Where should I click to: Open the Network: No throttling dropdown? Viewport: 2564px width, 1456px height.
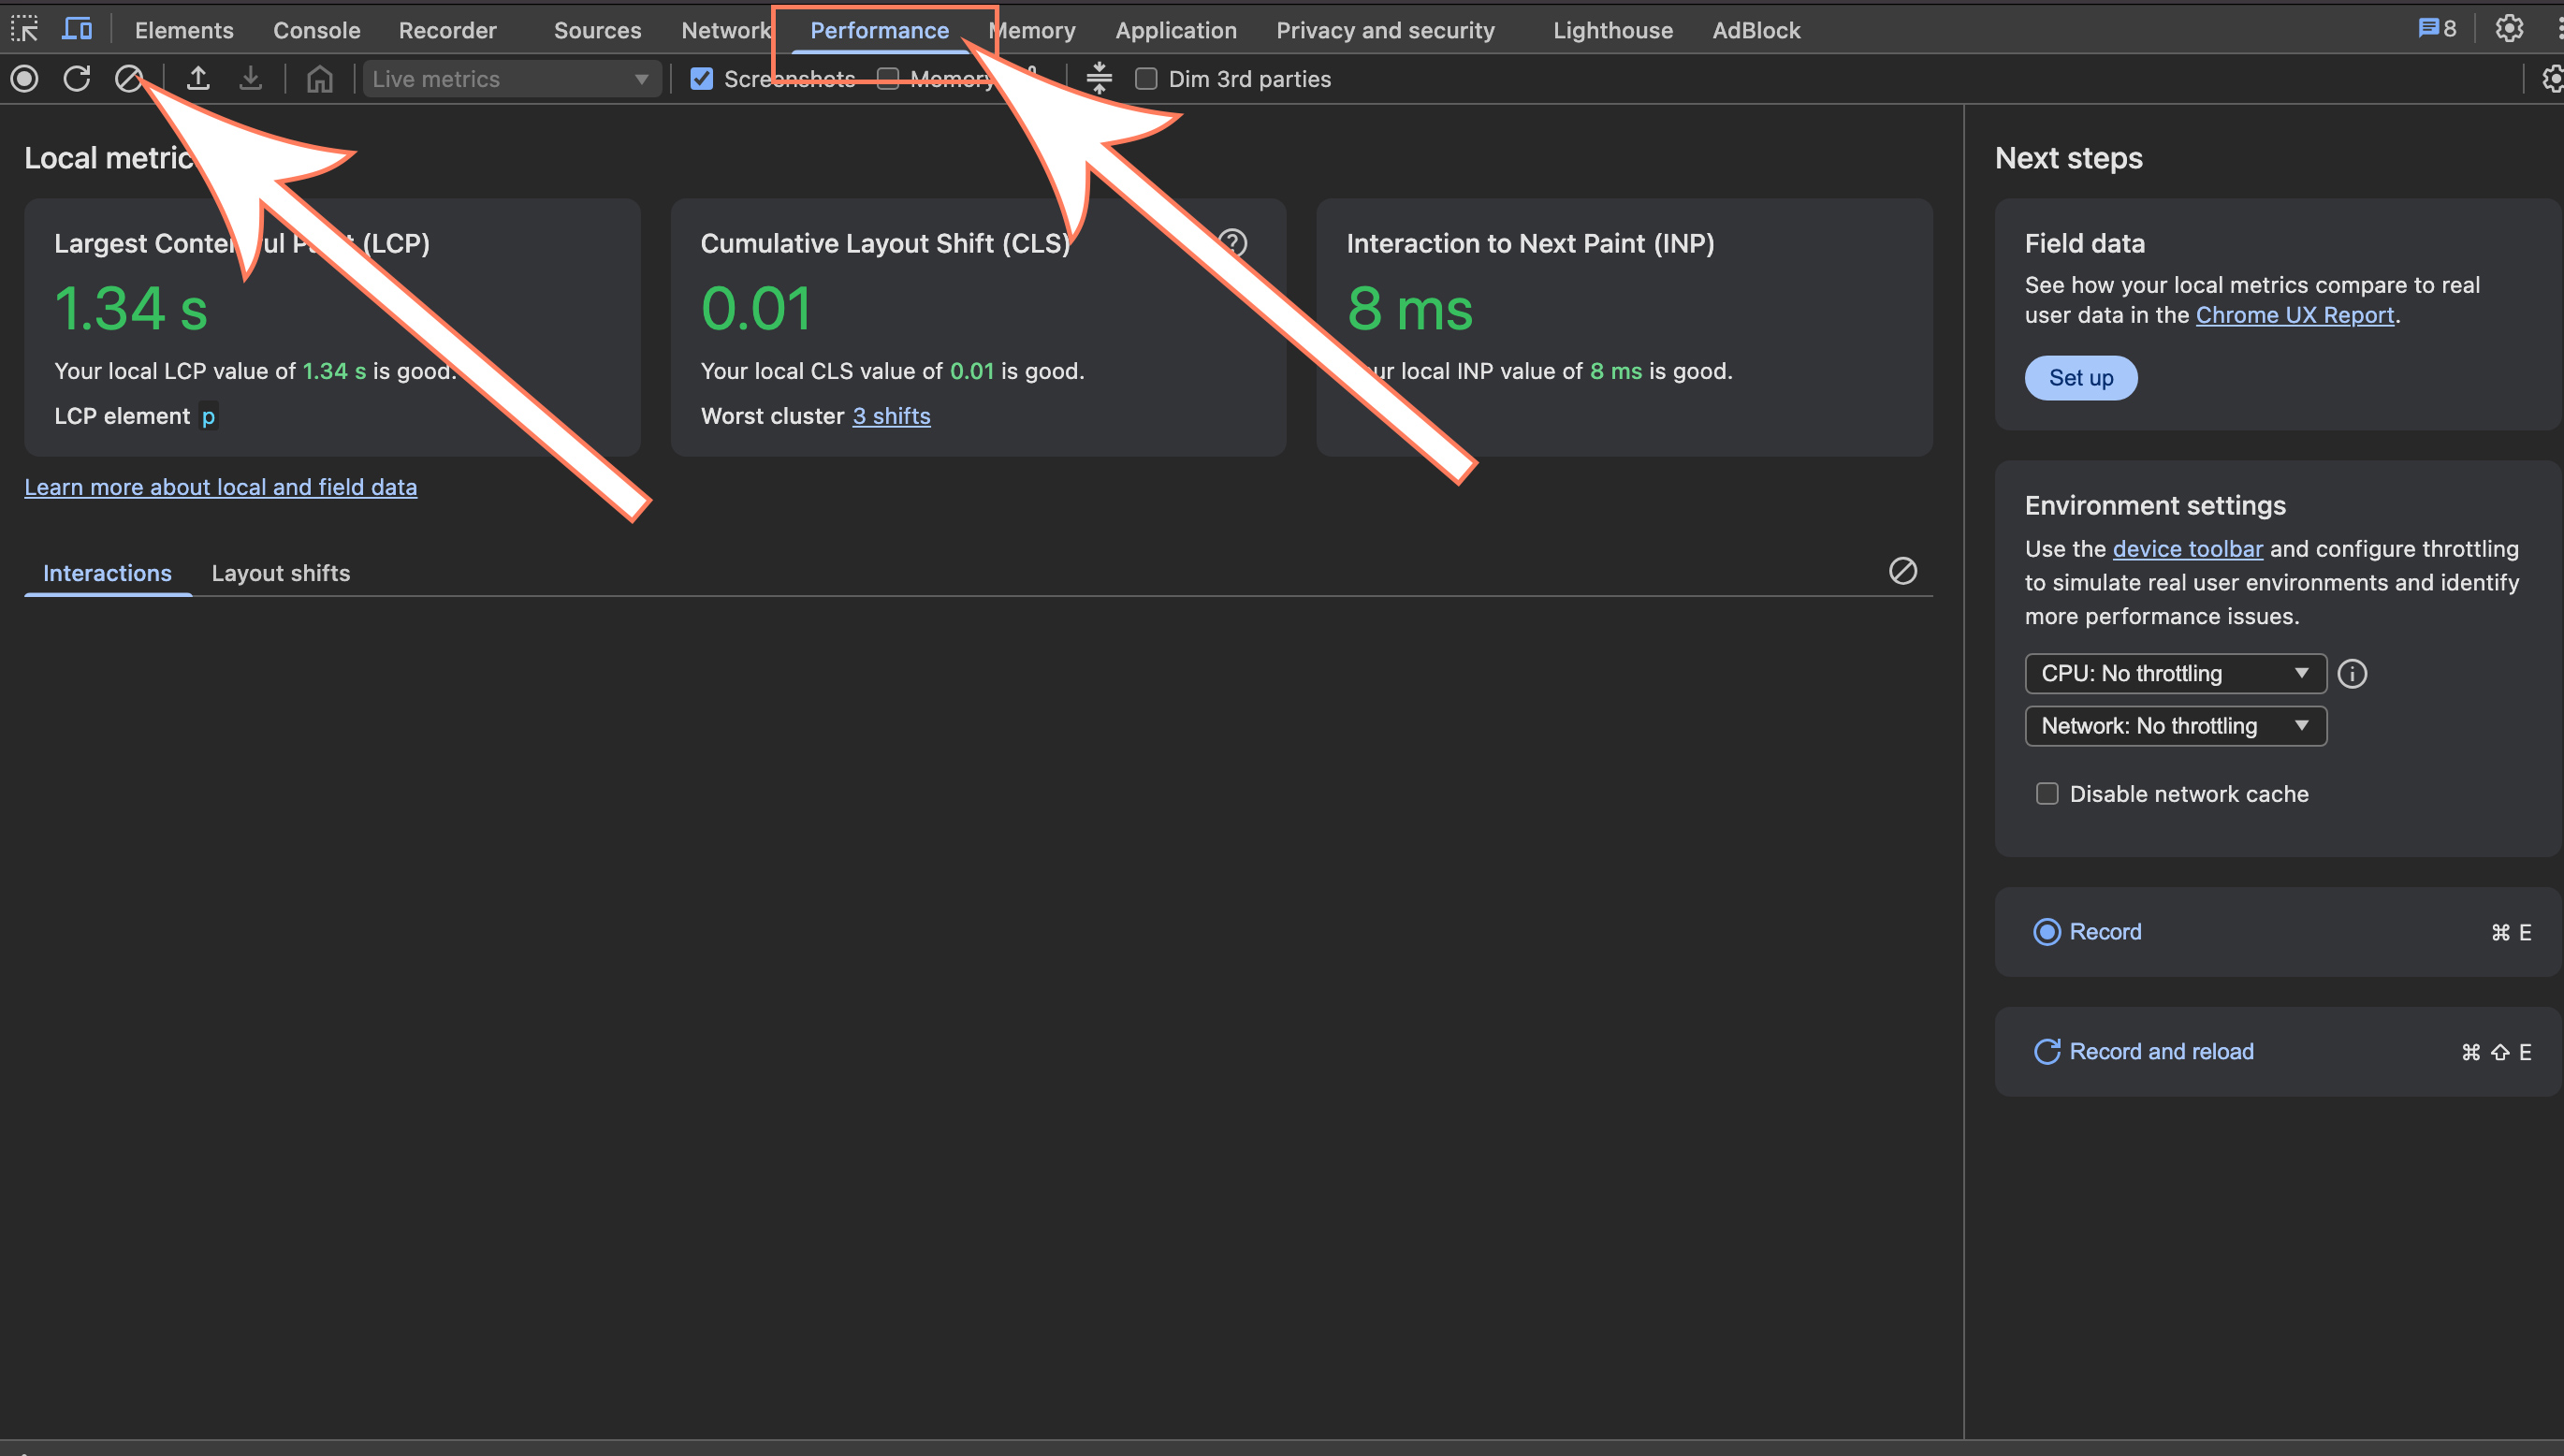point(2175,726)
